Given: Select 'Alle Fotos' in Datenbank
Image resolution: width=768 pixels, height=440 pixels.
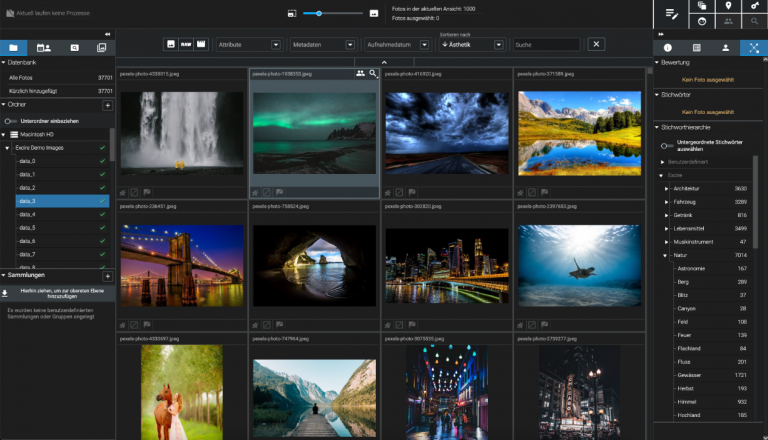Looking at the screenshot, I should [22, 76].
